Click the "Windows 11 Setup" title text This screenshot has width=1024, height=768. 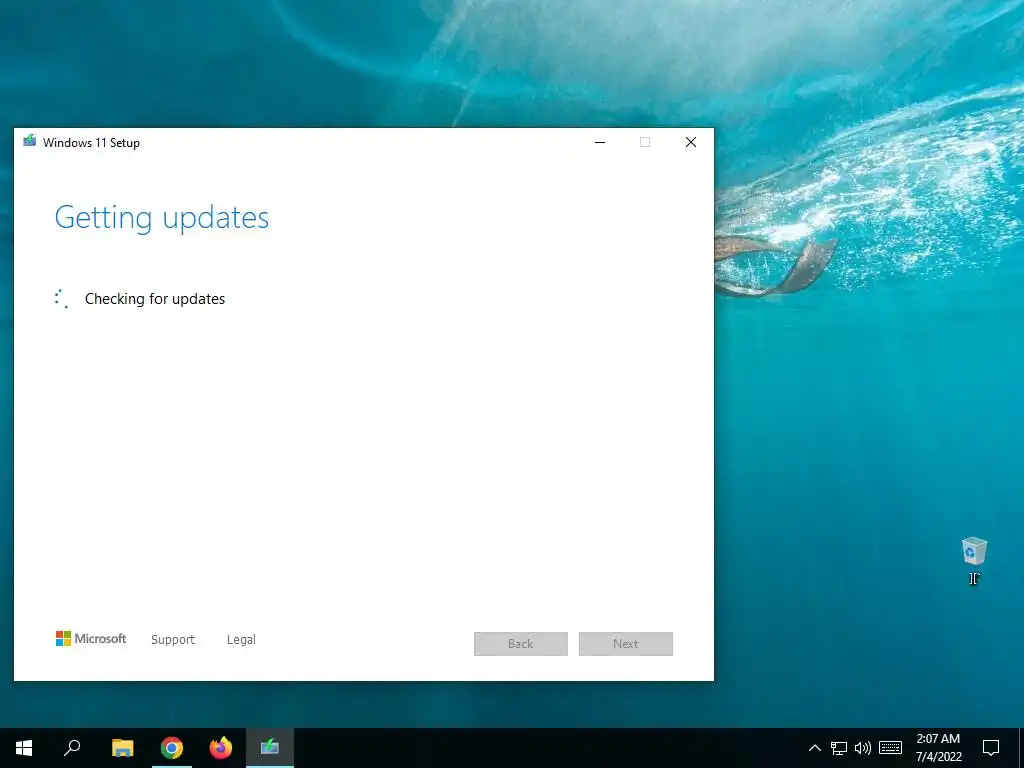[91, 142]
